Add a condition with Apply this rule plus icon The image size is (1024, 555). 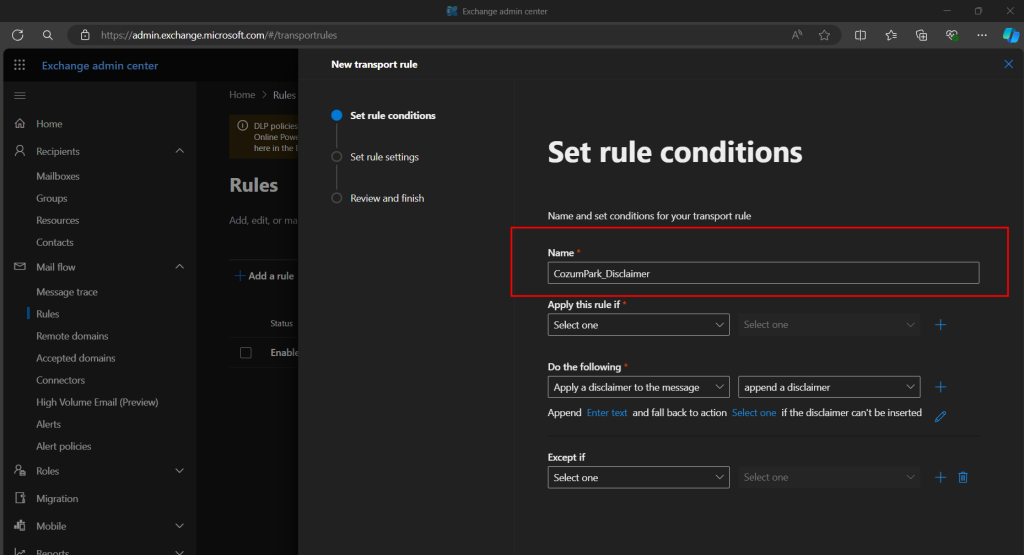(940, 325)
